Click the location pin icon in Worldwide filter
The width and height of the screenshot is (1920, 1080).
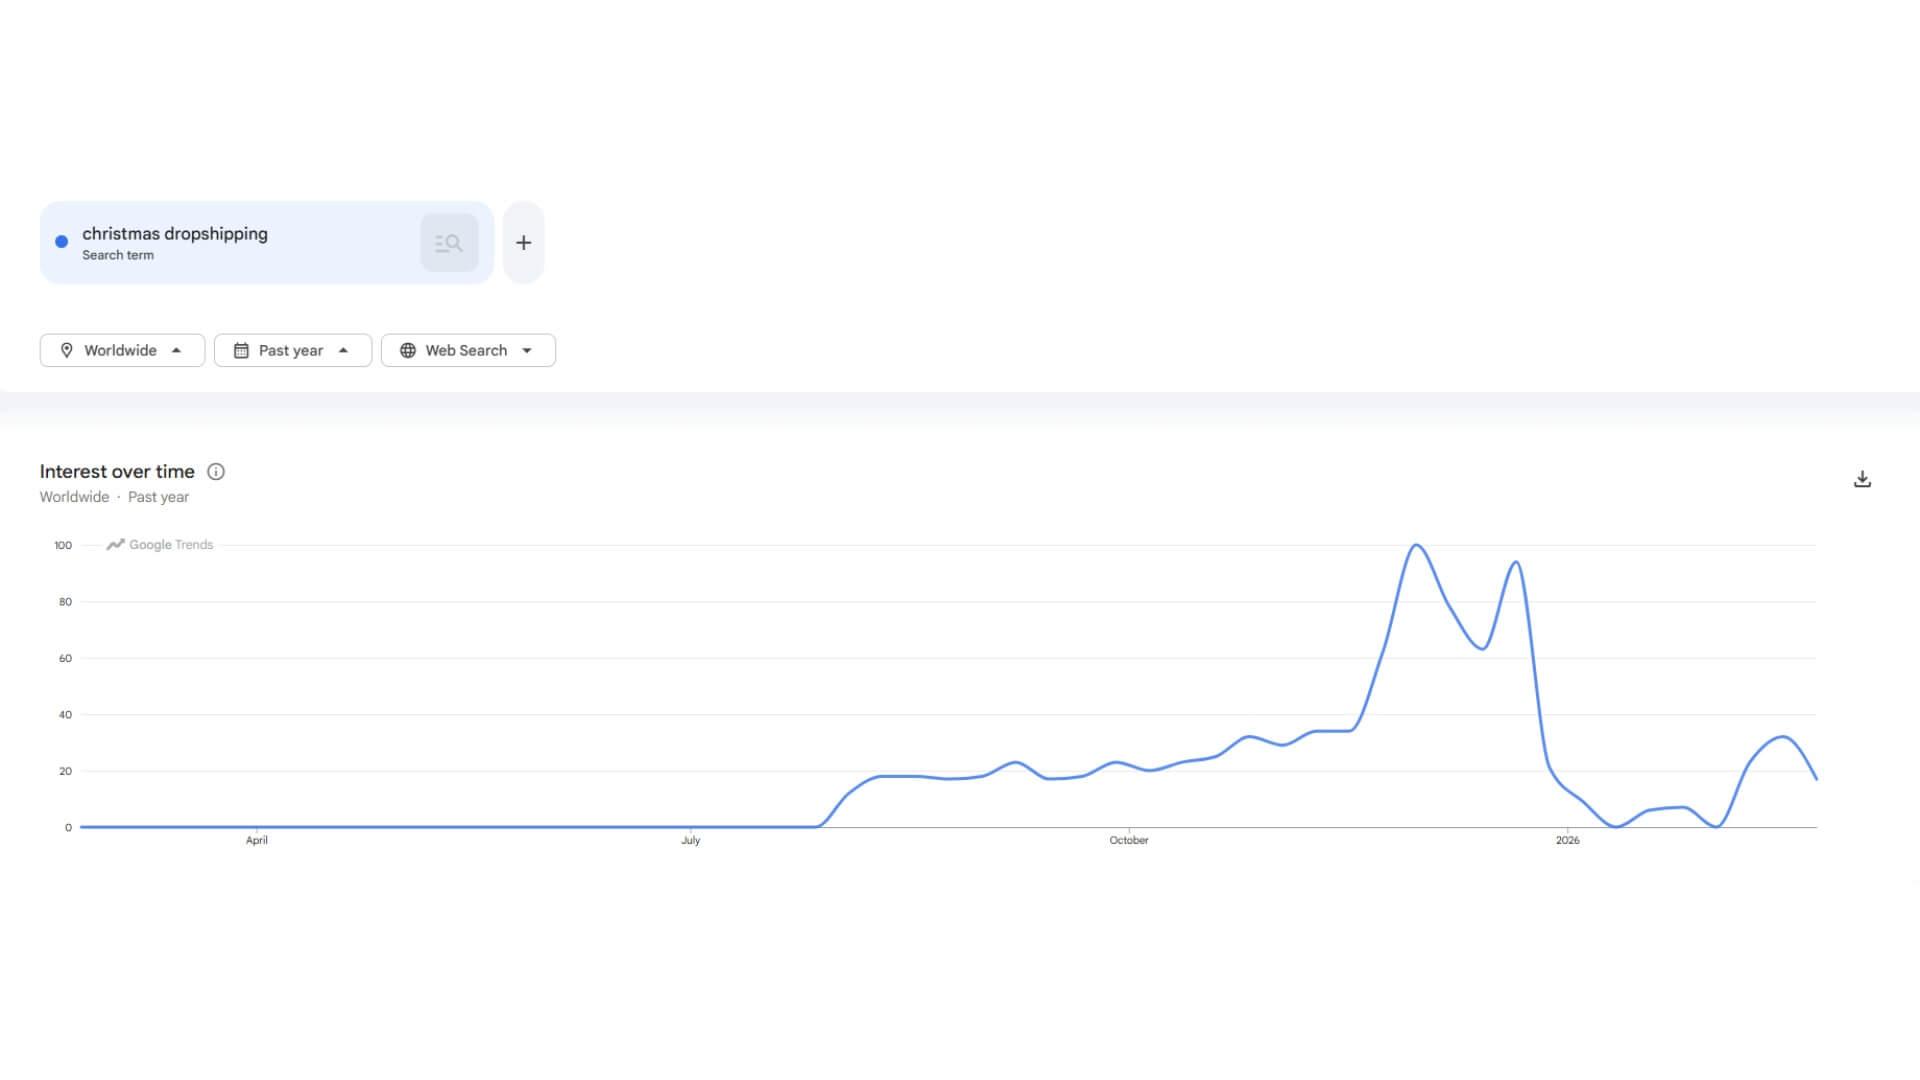tap(67, 351)
